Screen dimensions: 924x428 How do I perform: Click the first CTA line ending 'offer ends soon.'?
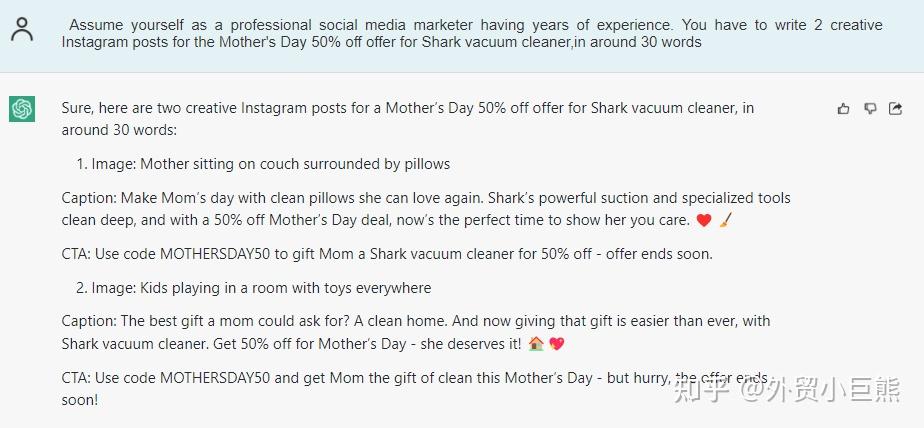coord(387,254)
